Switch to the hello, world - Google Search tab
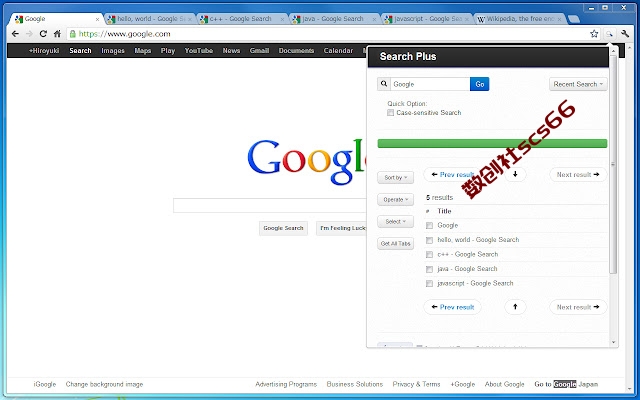This screenshot has width=640, height=400. click(149, 19)
